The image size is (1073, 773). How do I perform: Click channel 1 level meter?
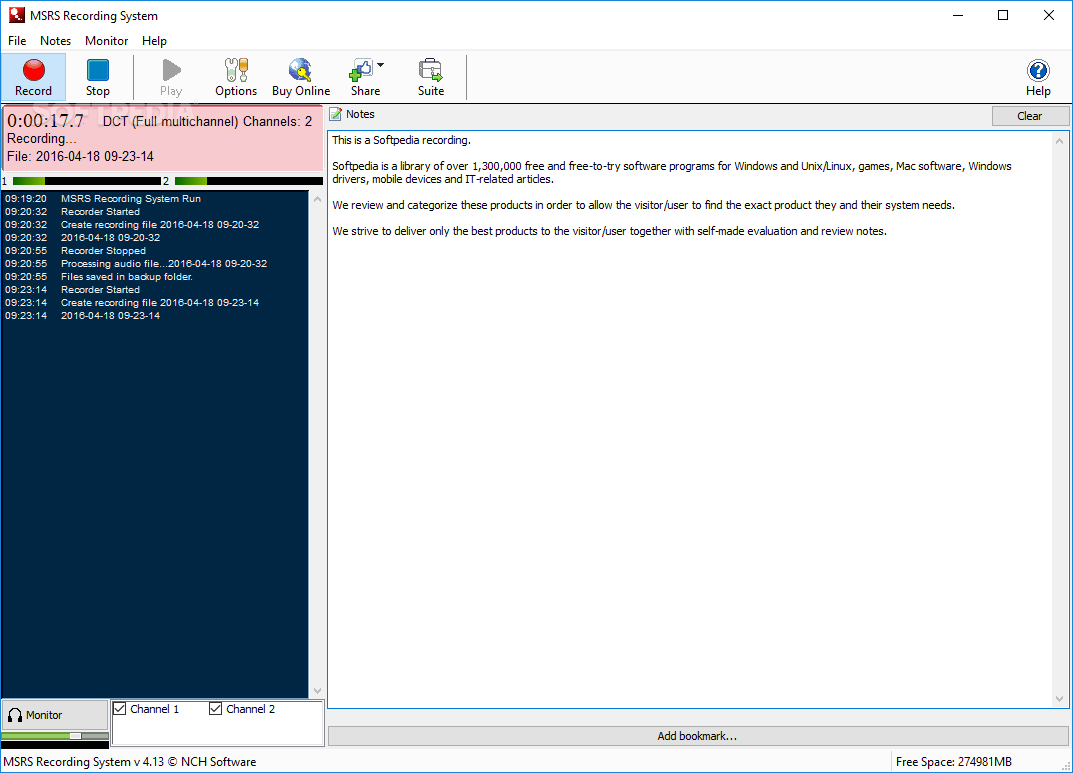[x=87, y=181]
